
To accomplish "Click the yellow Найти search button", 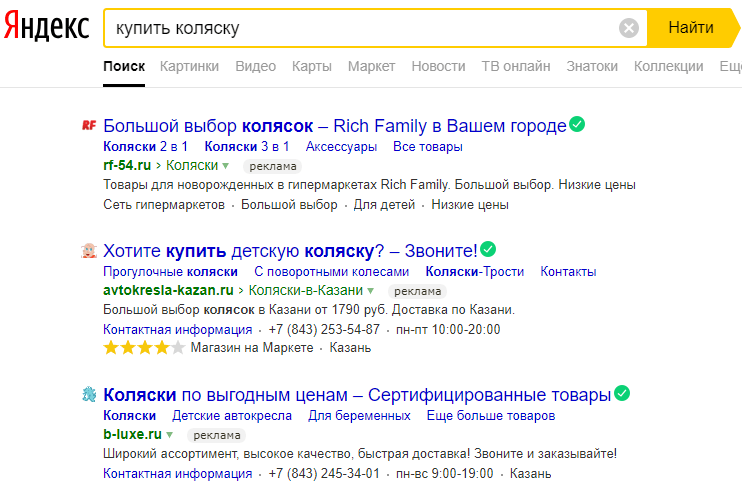I will click(x=691, y=28).
